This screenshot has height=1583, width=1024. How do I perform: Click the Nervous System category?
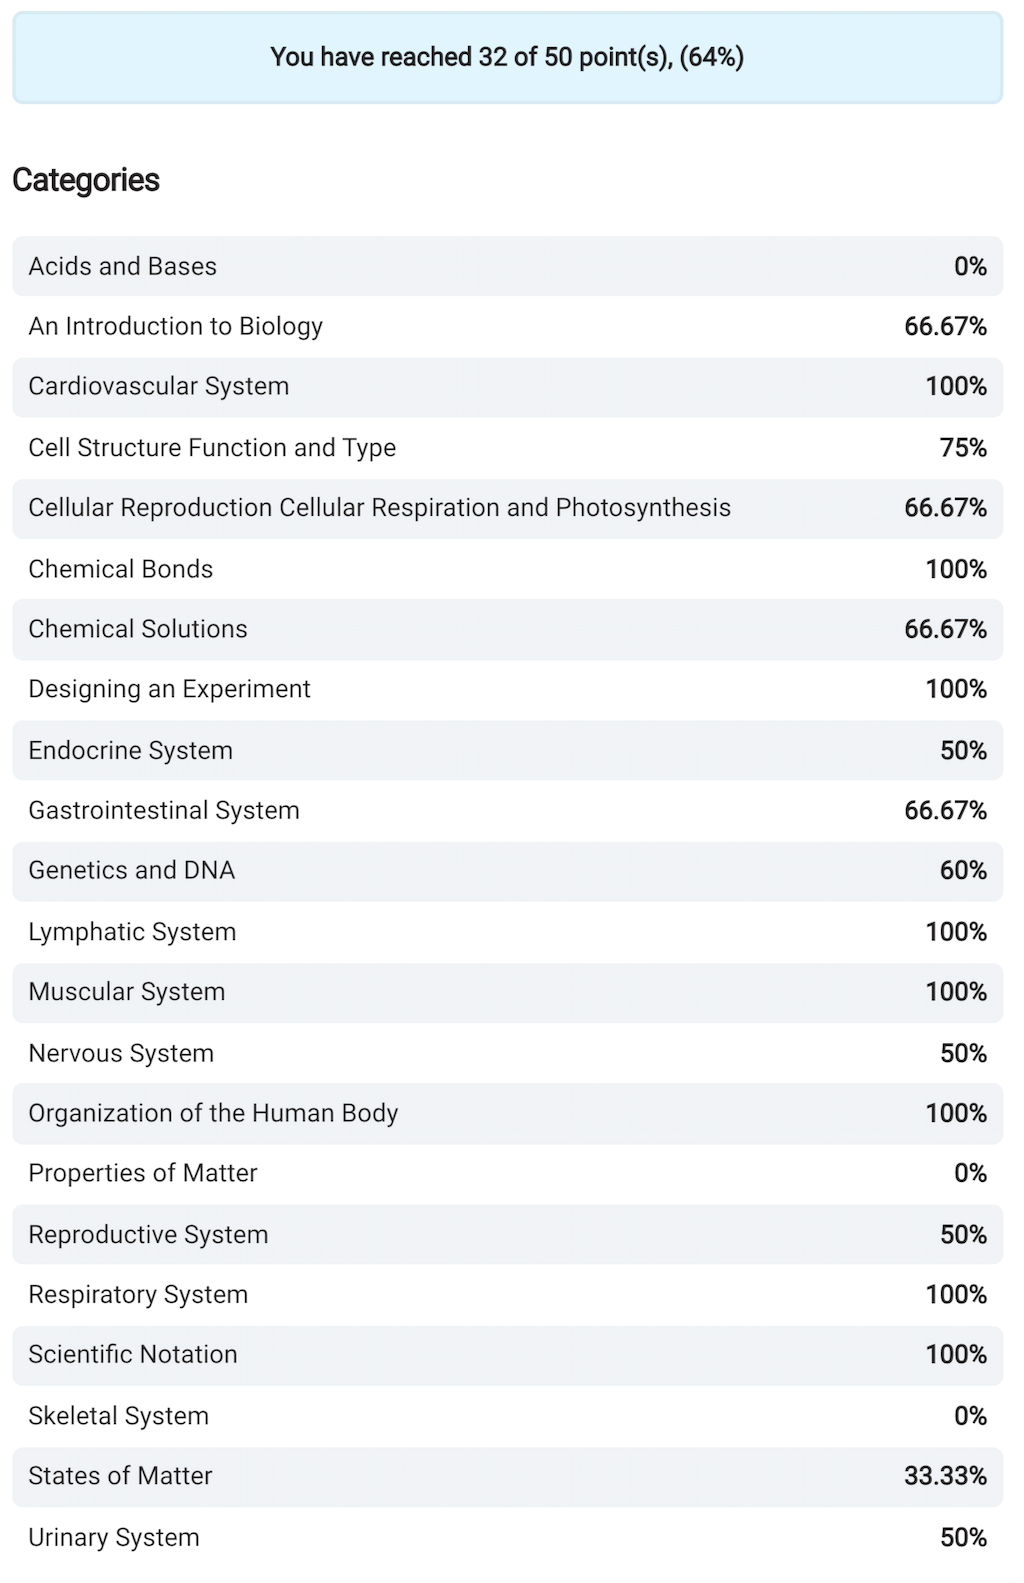coord(121,1053)
